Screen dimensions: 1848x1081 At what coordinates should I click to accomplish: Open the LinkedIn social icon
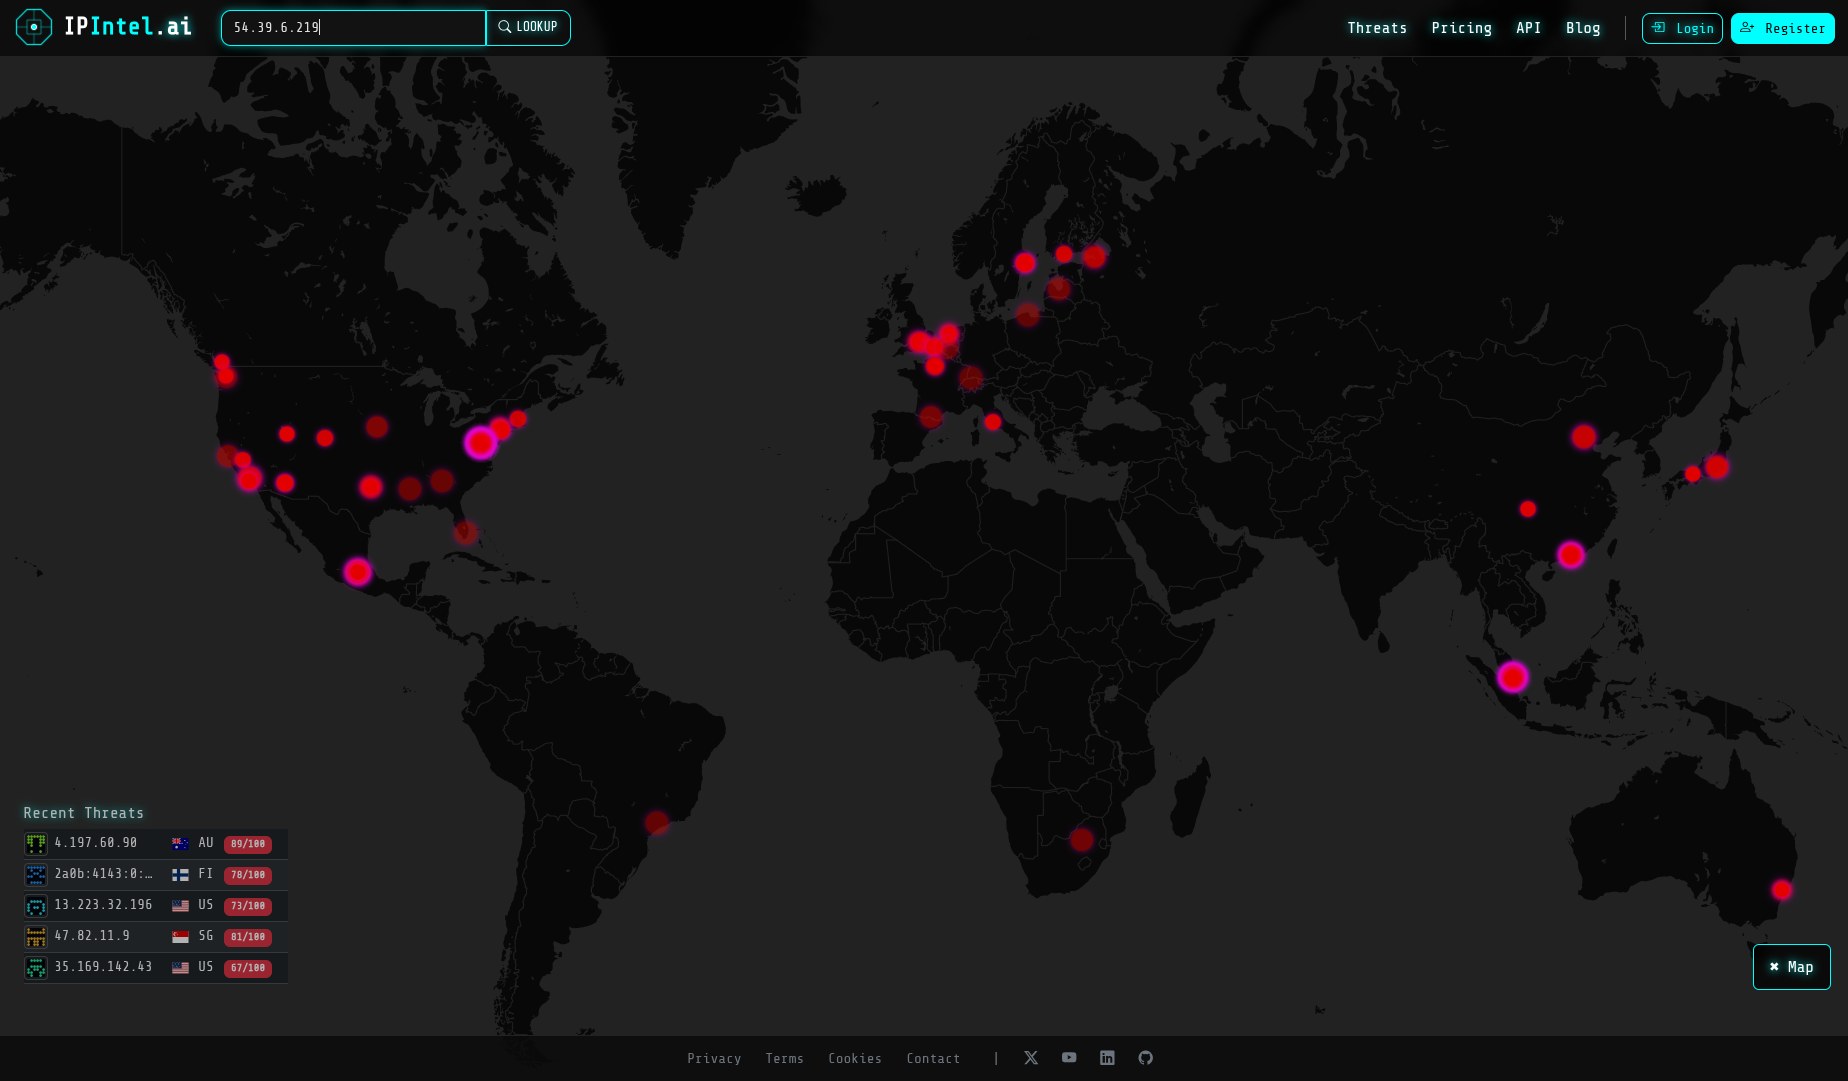1107,1057
